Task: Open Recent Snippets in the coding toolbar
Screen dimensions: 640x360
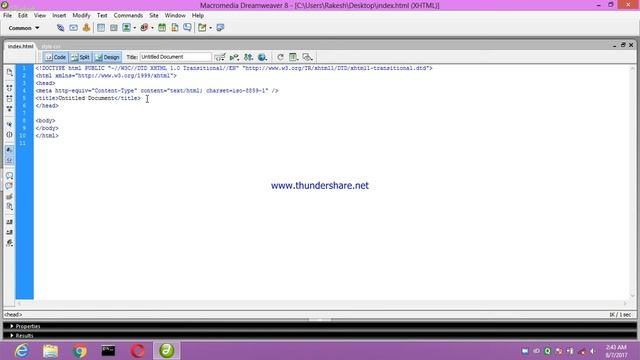Action: tap(9, 207)
